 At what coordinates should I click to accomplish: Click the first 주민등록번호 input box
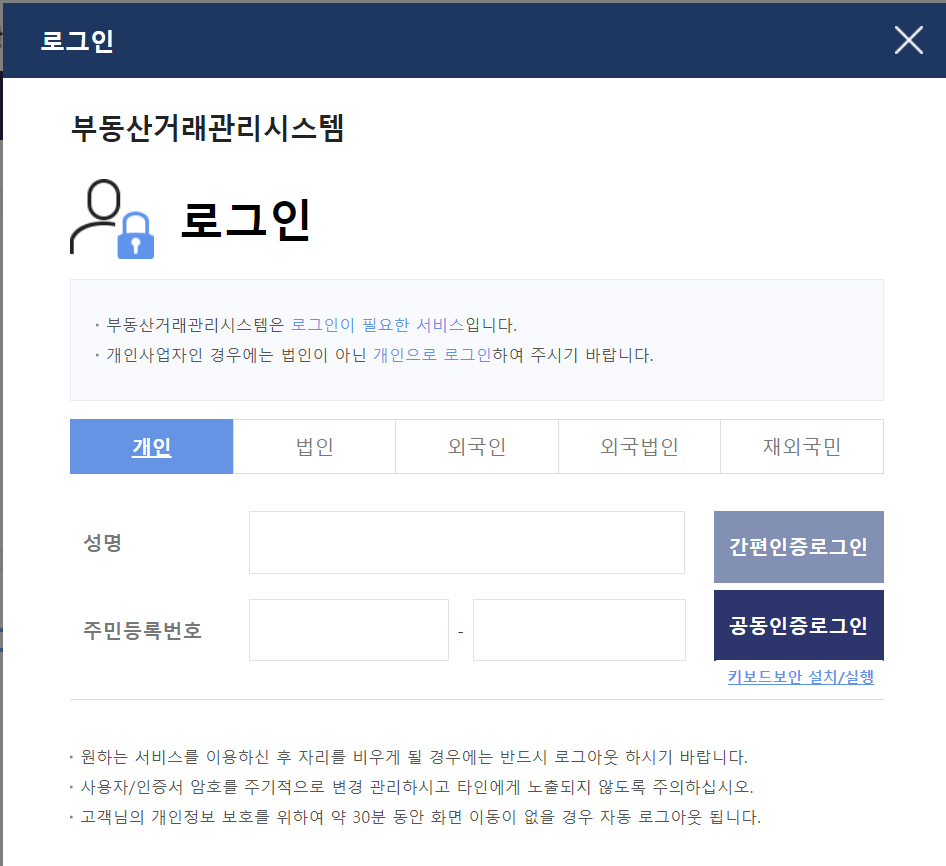(x=348, y=629)
